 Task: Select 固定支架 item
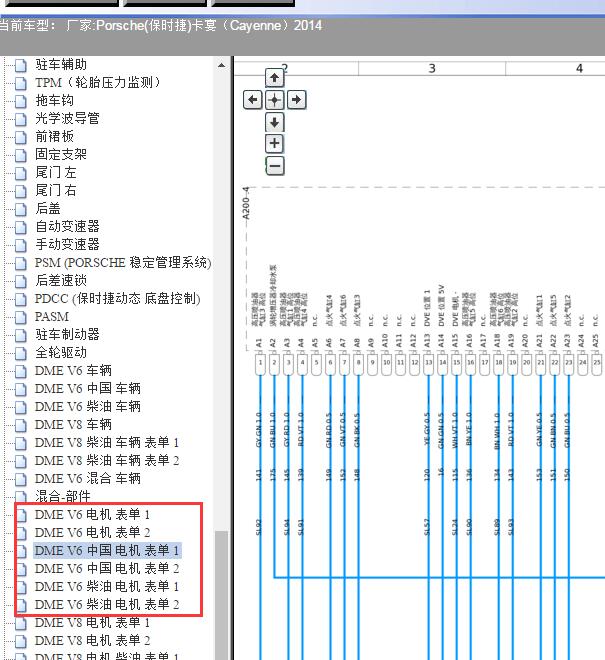(x=61, y=154)
